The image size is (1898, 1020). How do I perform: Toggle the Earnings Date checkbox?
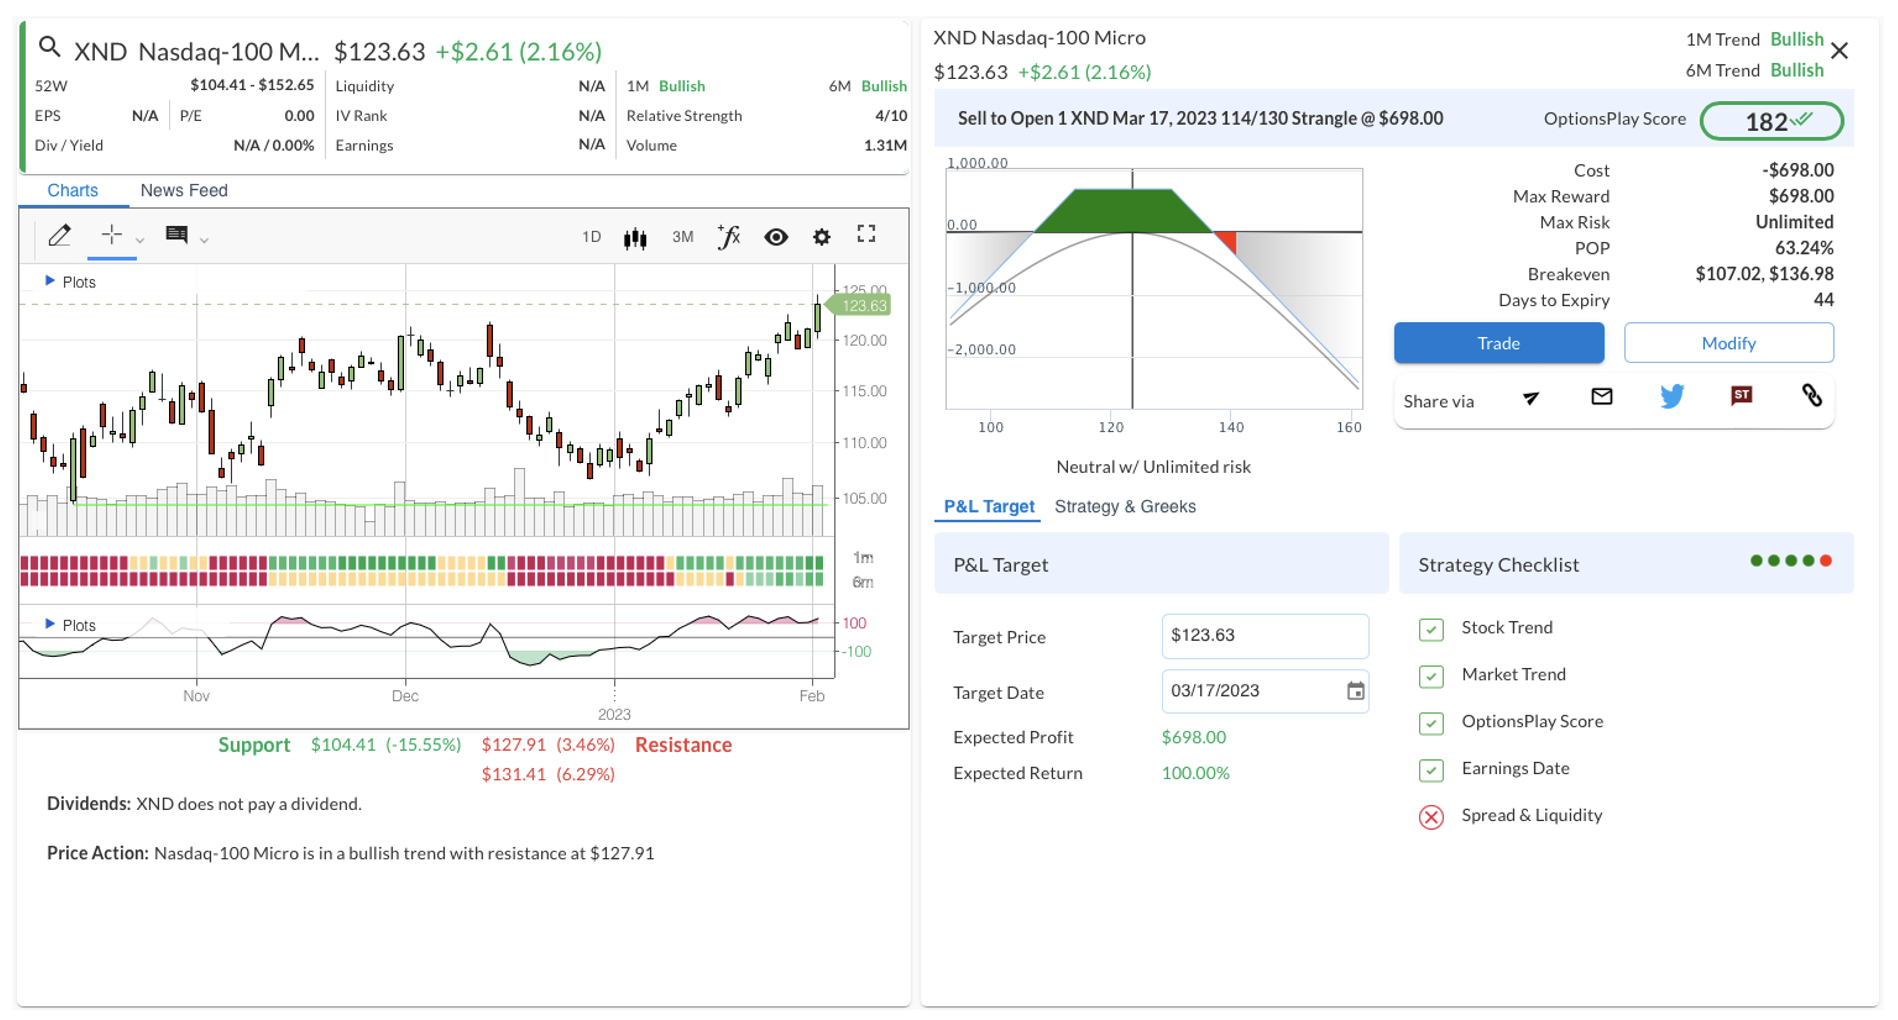pos(1431,770)
